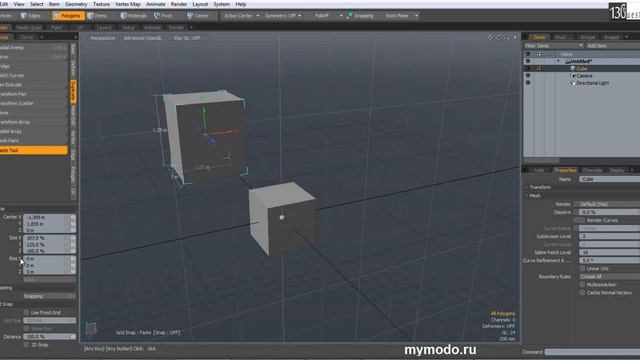The image size is (640, 360).
Task: Open the Help menu
Action: pyautogui.click(x=241, y=4)
